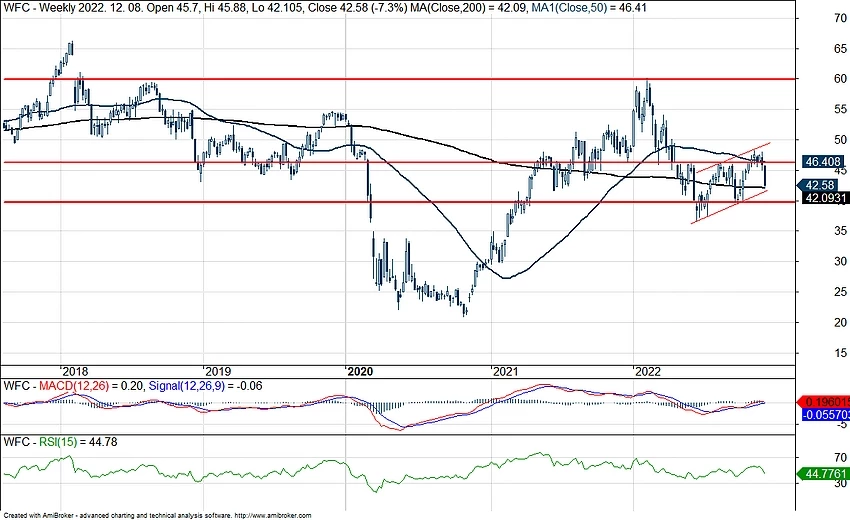850x520 pixels.
Task: Click the bold 2020 year label
Action: (360, 371)
